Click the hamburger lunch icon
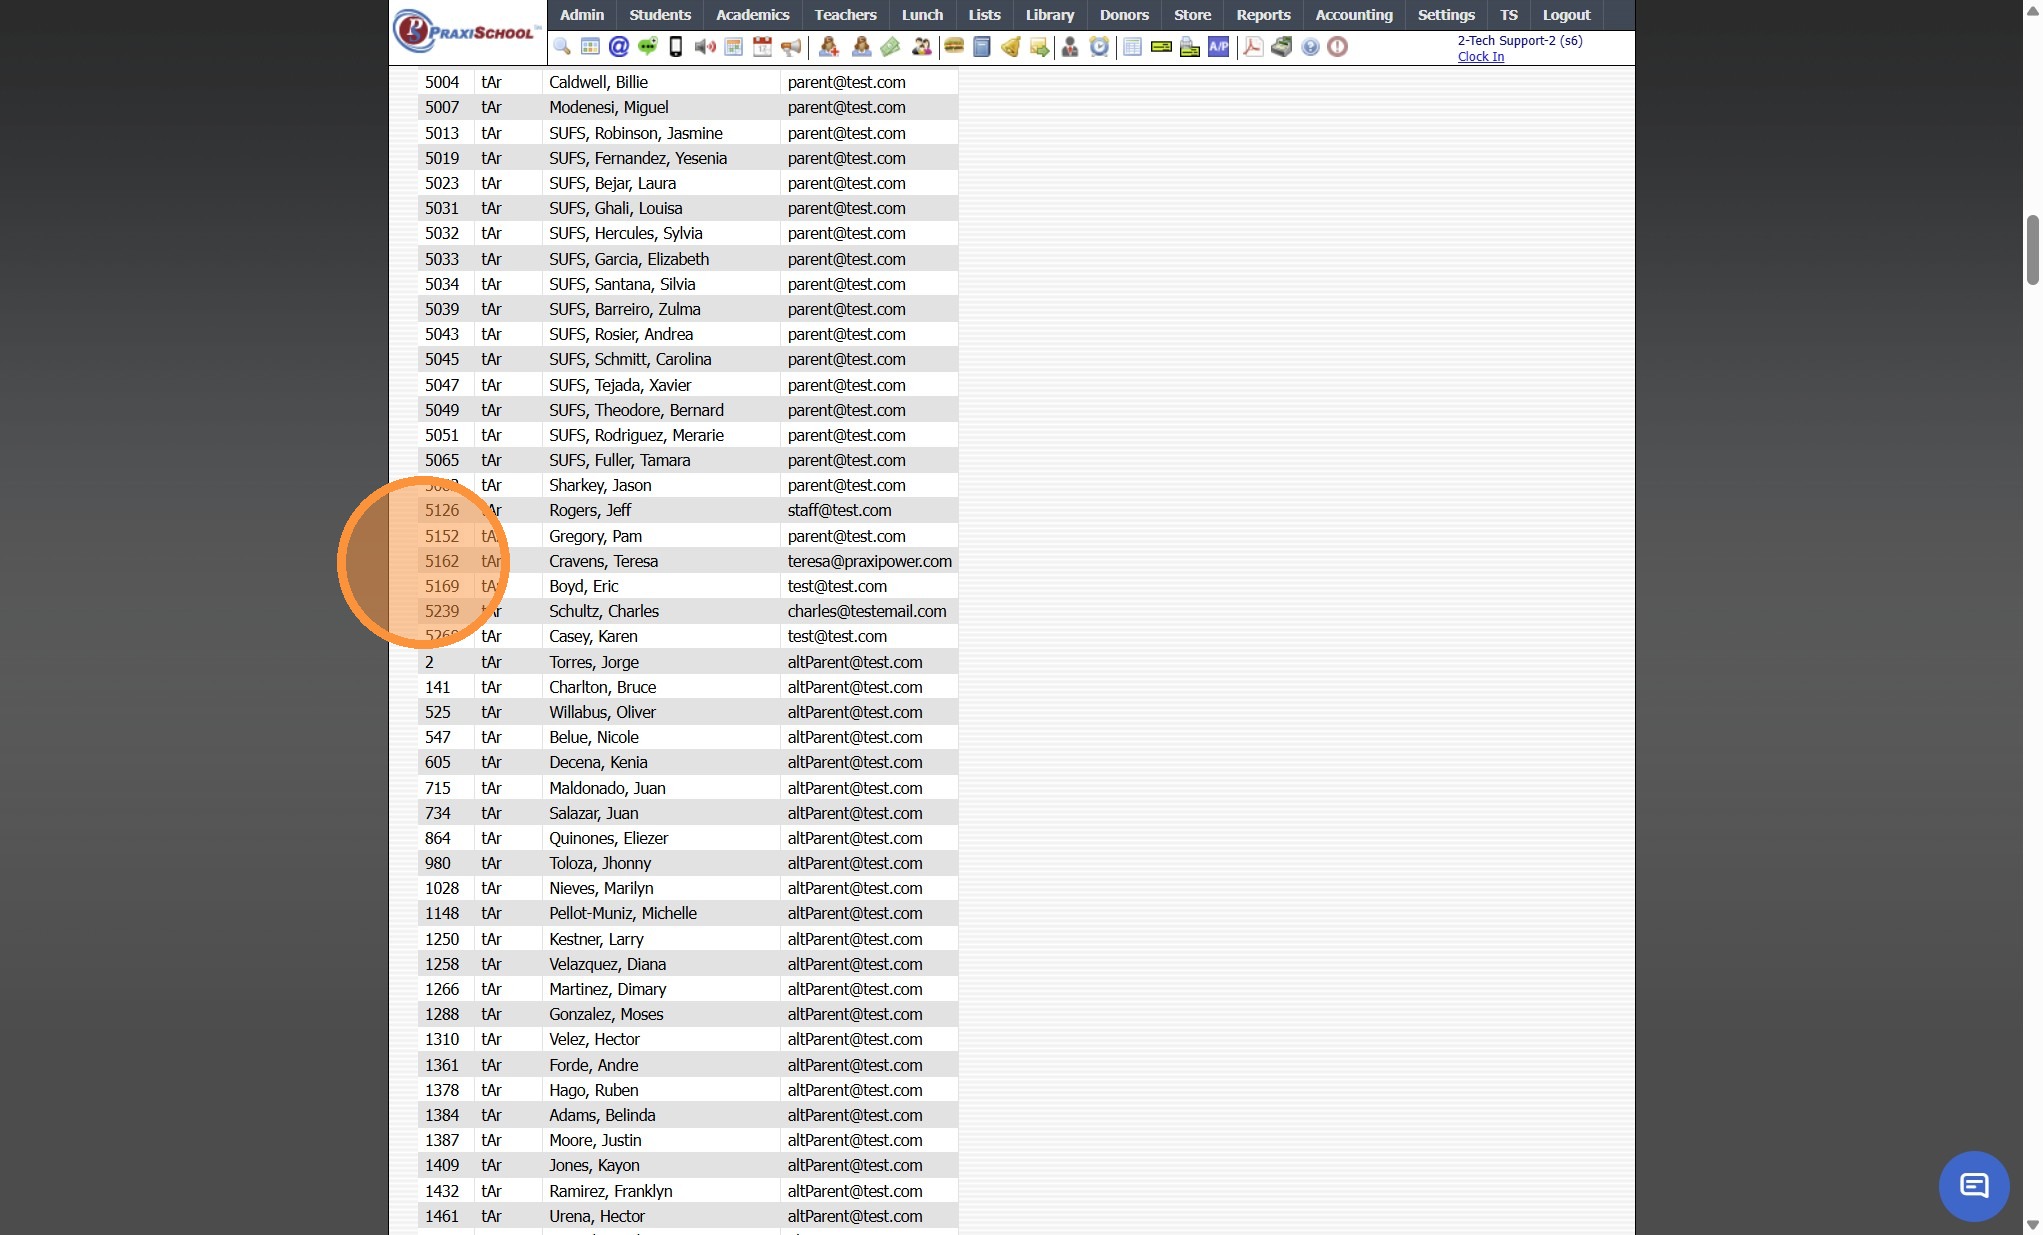The image size is (2043, 1235). tap(954, 47)
